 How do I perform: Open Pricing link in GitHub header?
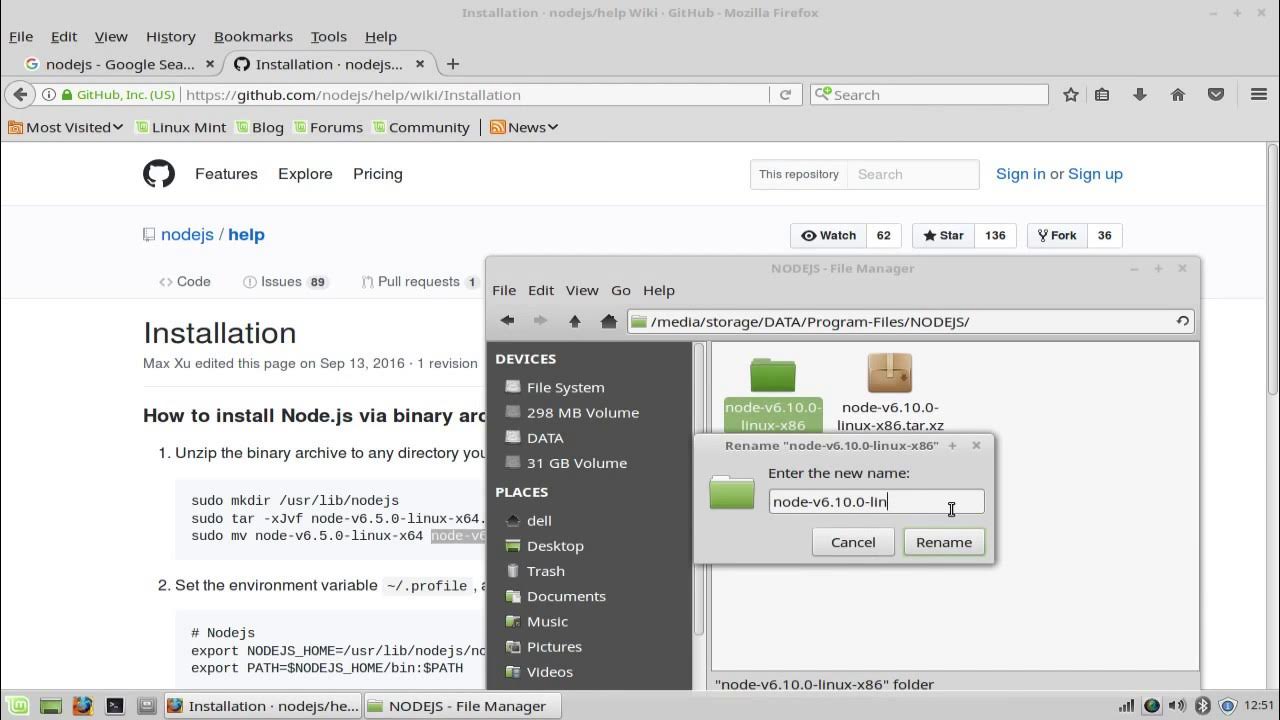coord(378,174)
